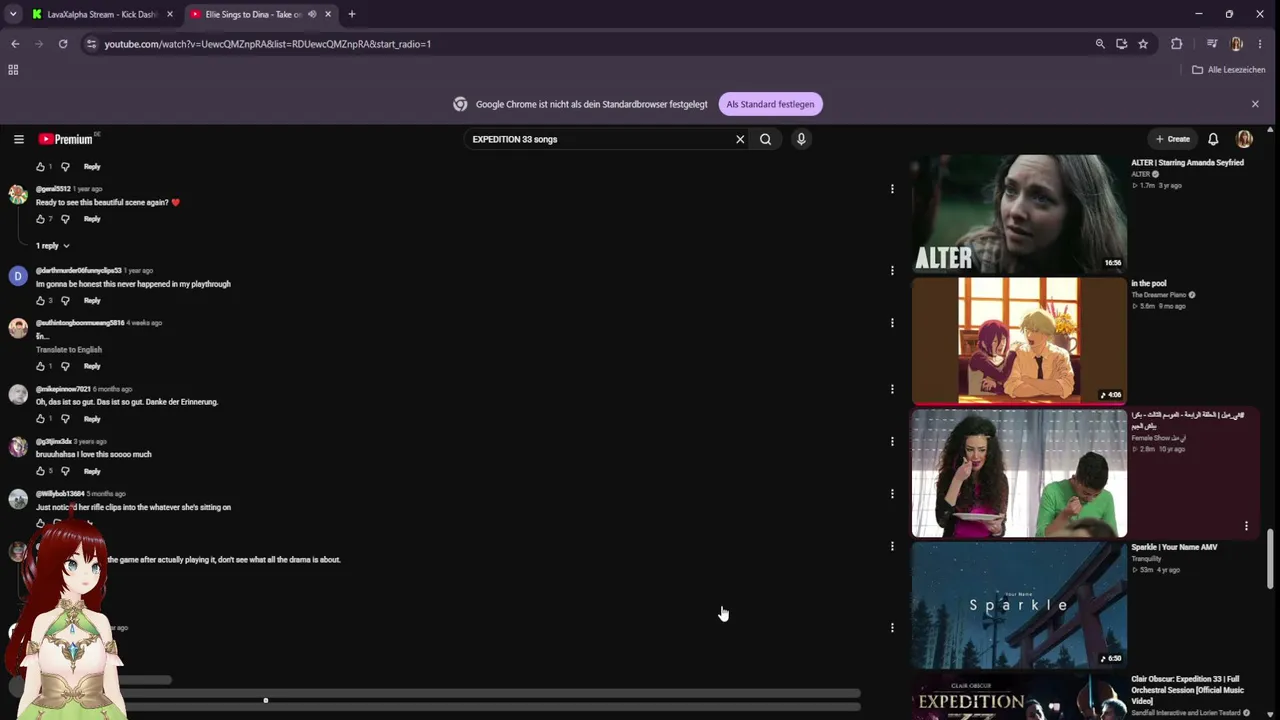Image resolution: width=1280 pixels, height=720 pixels.
Task: Open Chrome extensions puzzle icon
Action: (1177, 44)
